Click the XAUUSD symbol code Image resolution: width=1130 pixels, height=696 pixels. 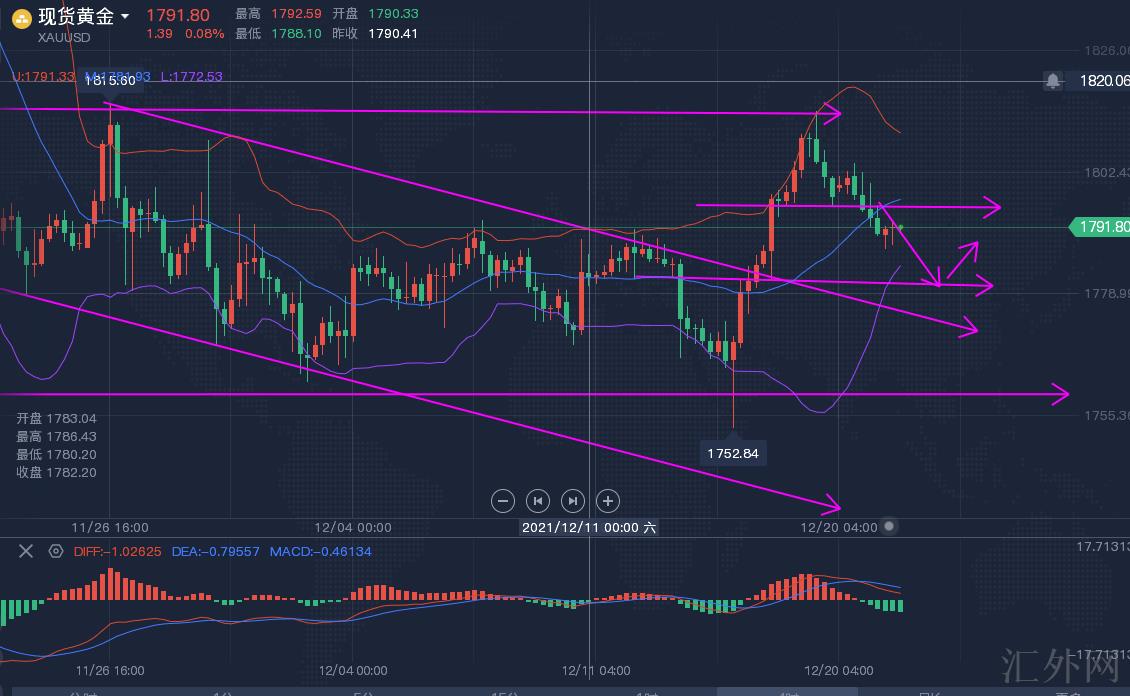pos(63,37)
